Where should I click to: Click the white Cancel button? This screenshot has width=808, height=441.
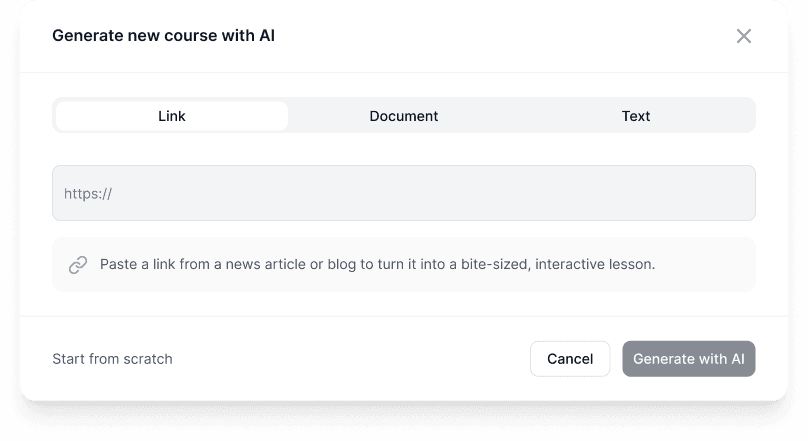(569, 359)
